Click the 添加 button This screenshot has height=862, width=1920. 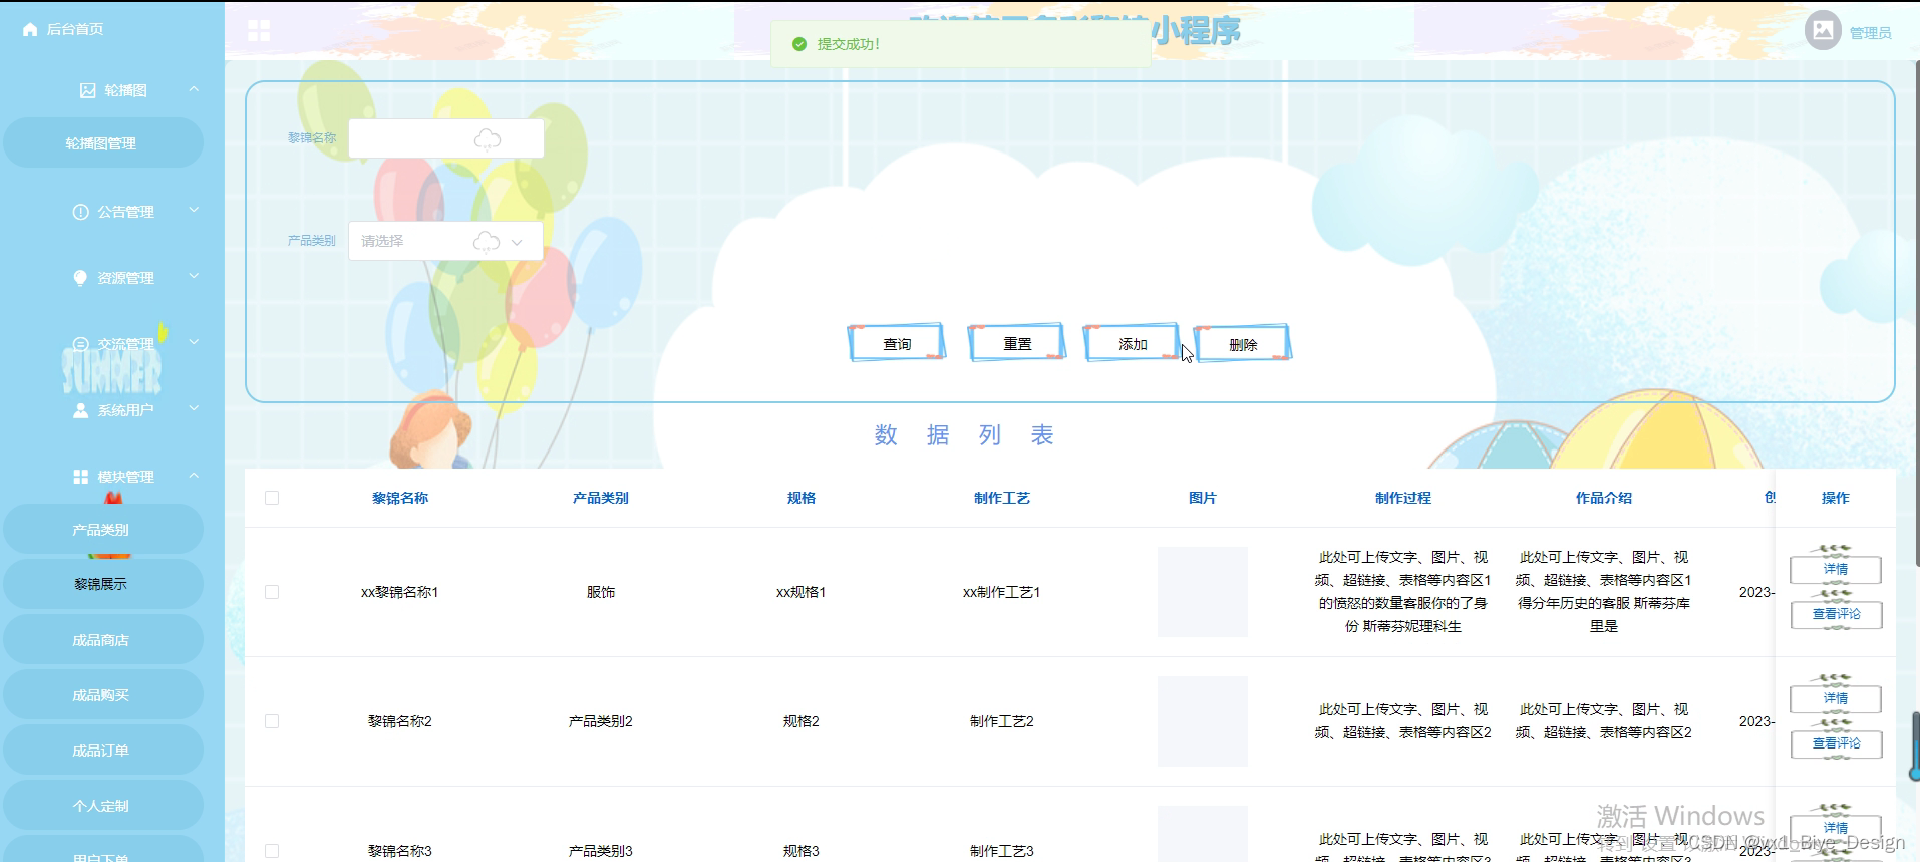(x=1132, y=343)
